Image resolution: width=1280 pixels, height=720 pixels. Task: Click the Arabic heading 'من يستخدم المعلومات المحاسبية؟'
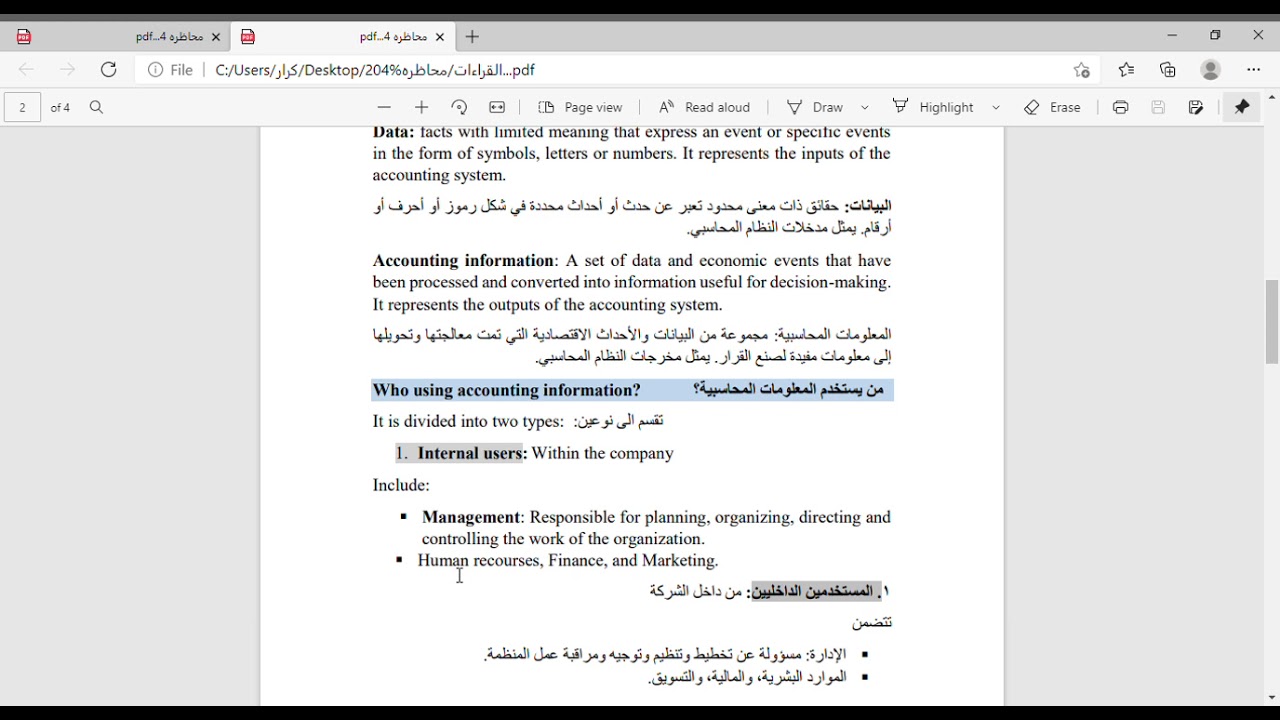788,389
